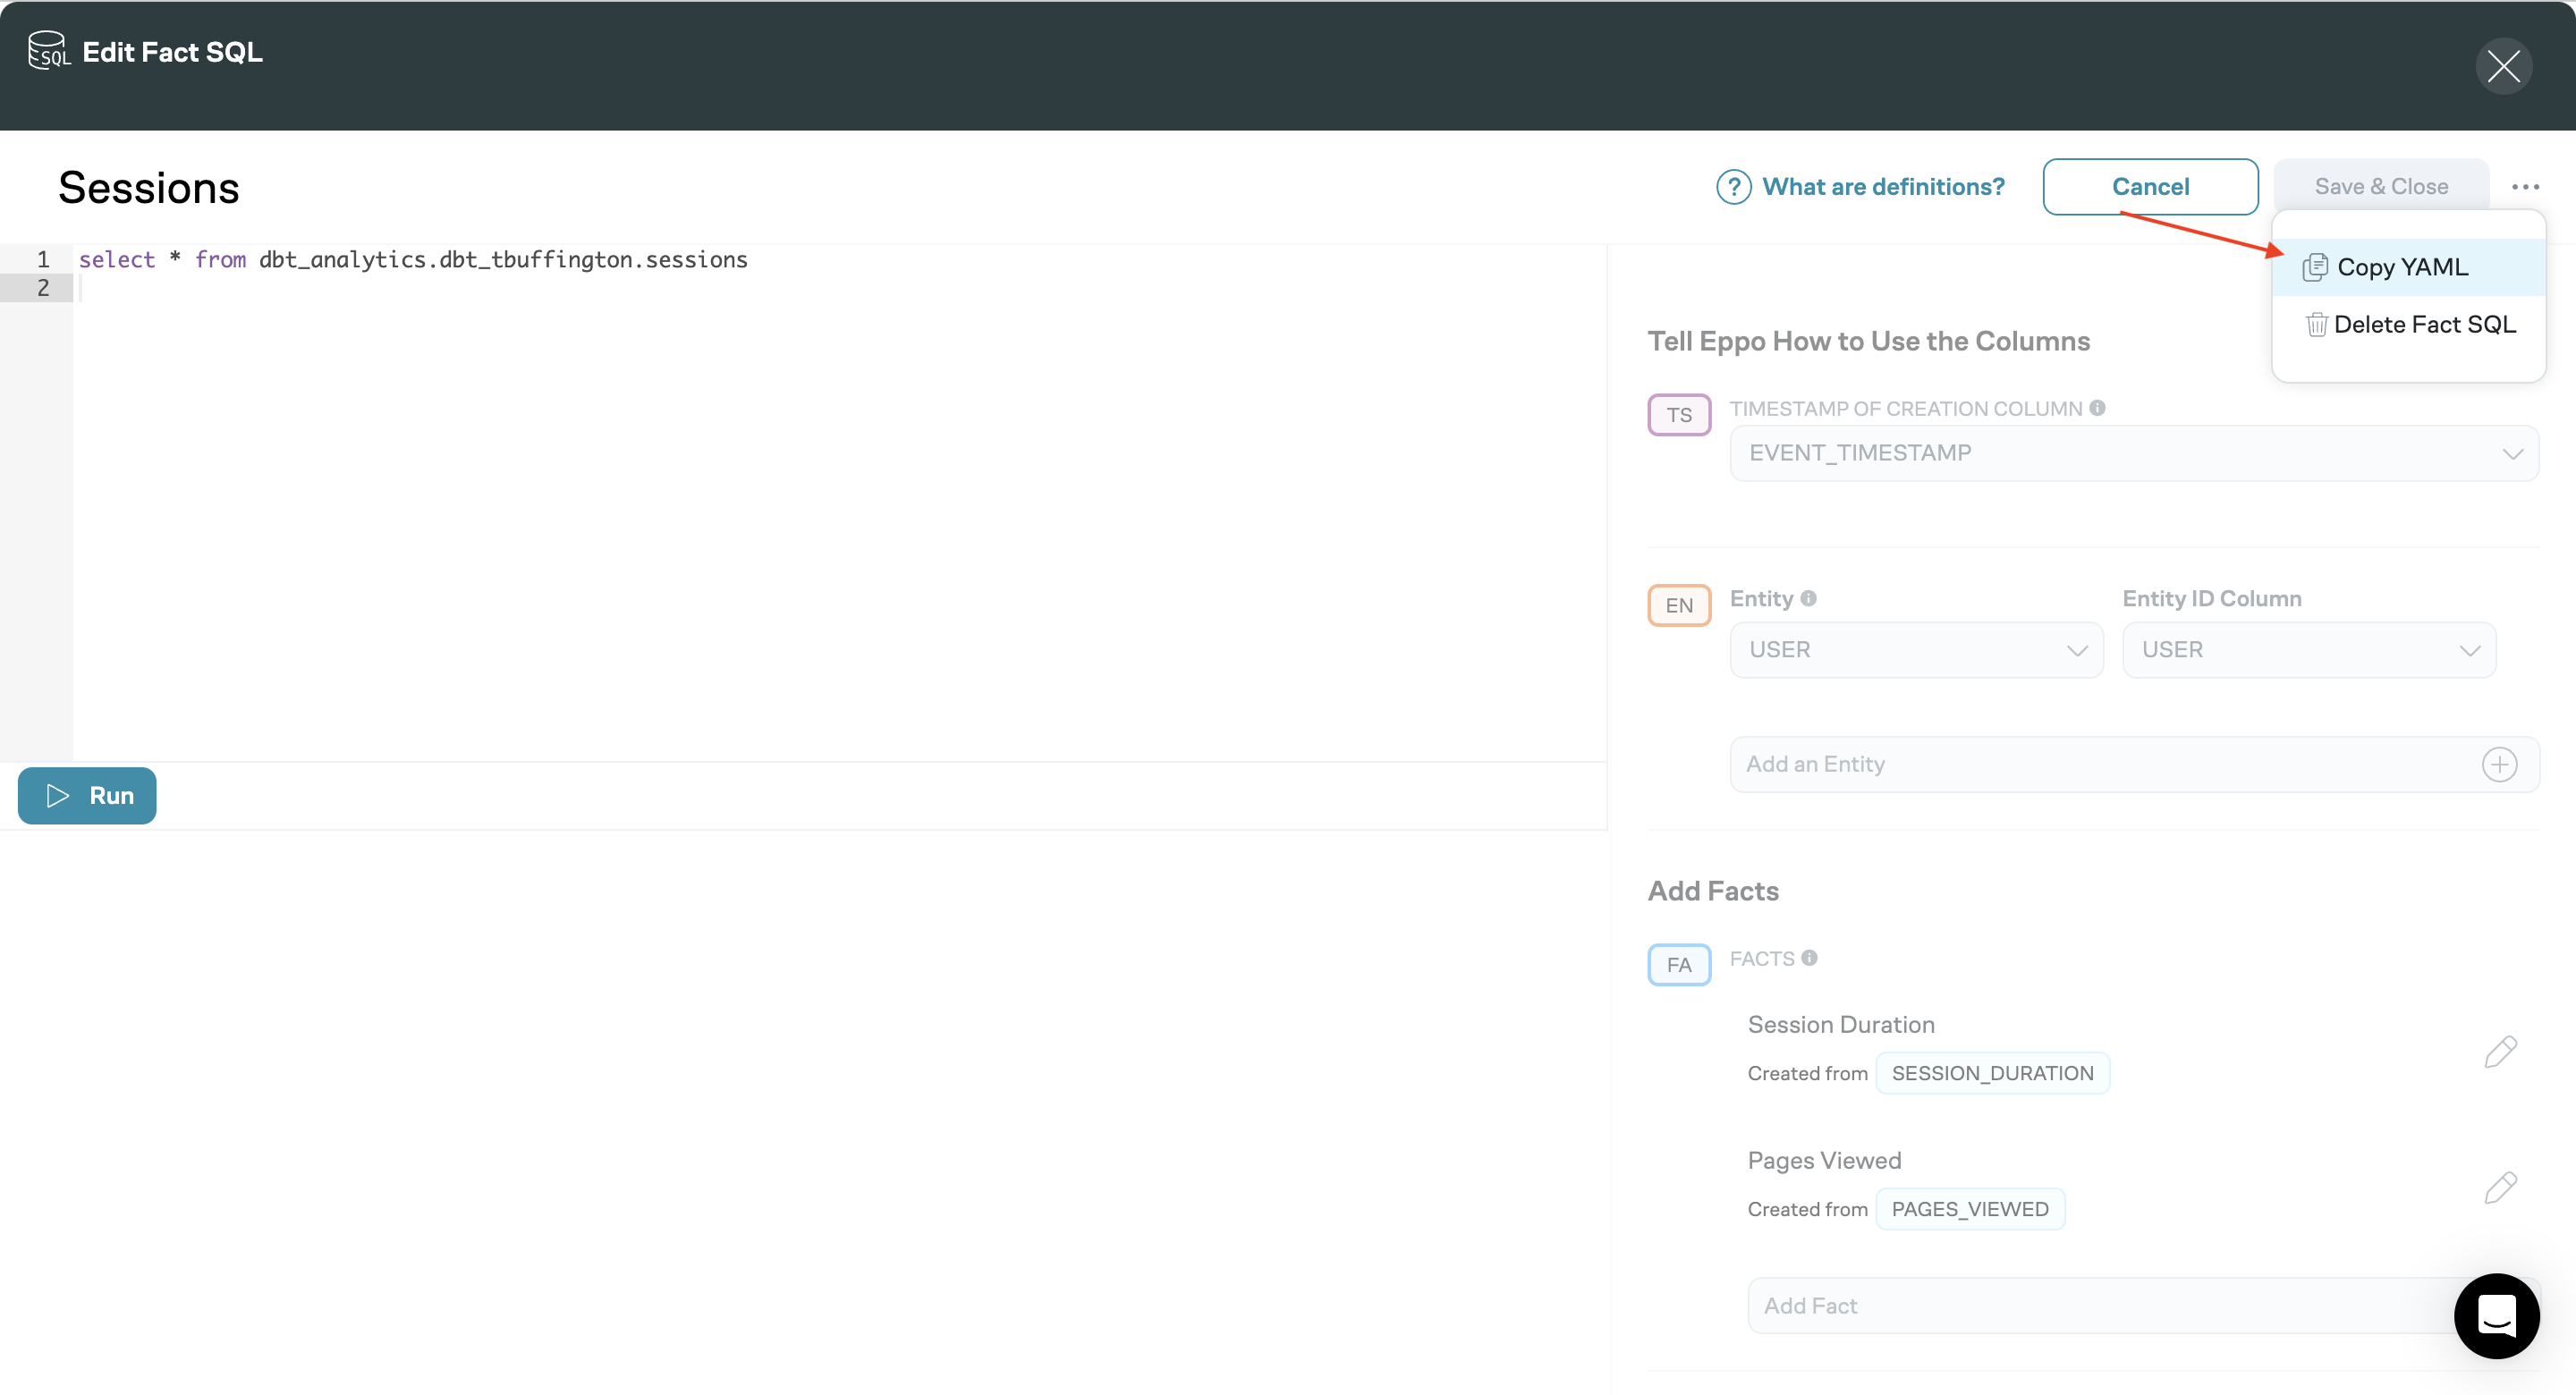Open the Entity ID Column dropdown
Image resolution: width=2576 pixels, height=1395 pixels.
2309,650
